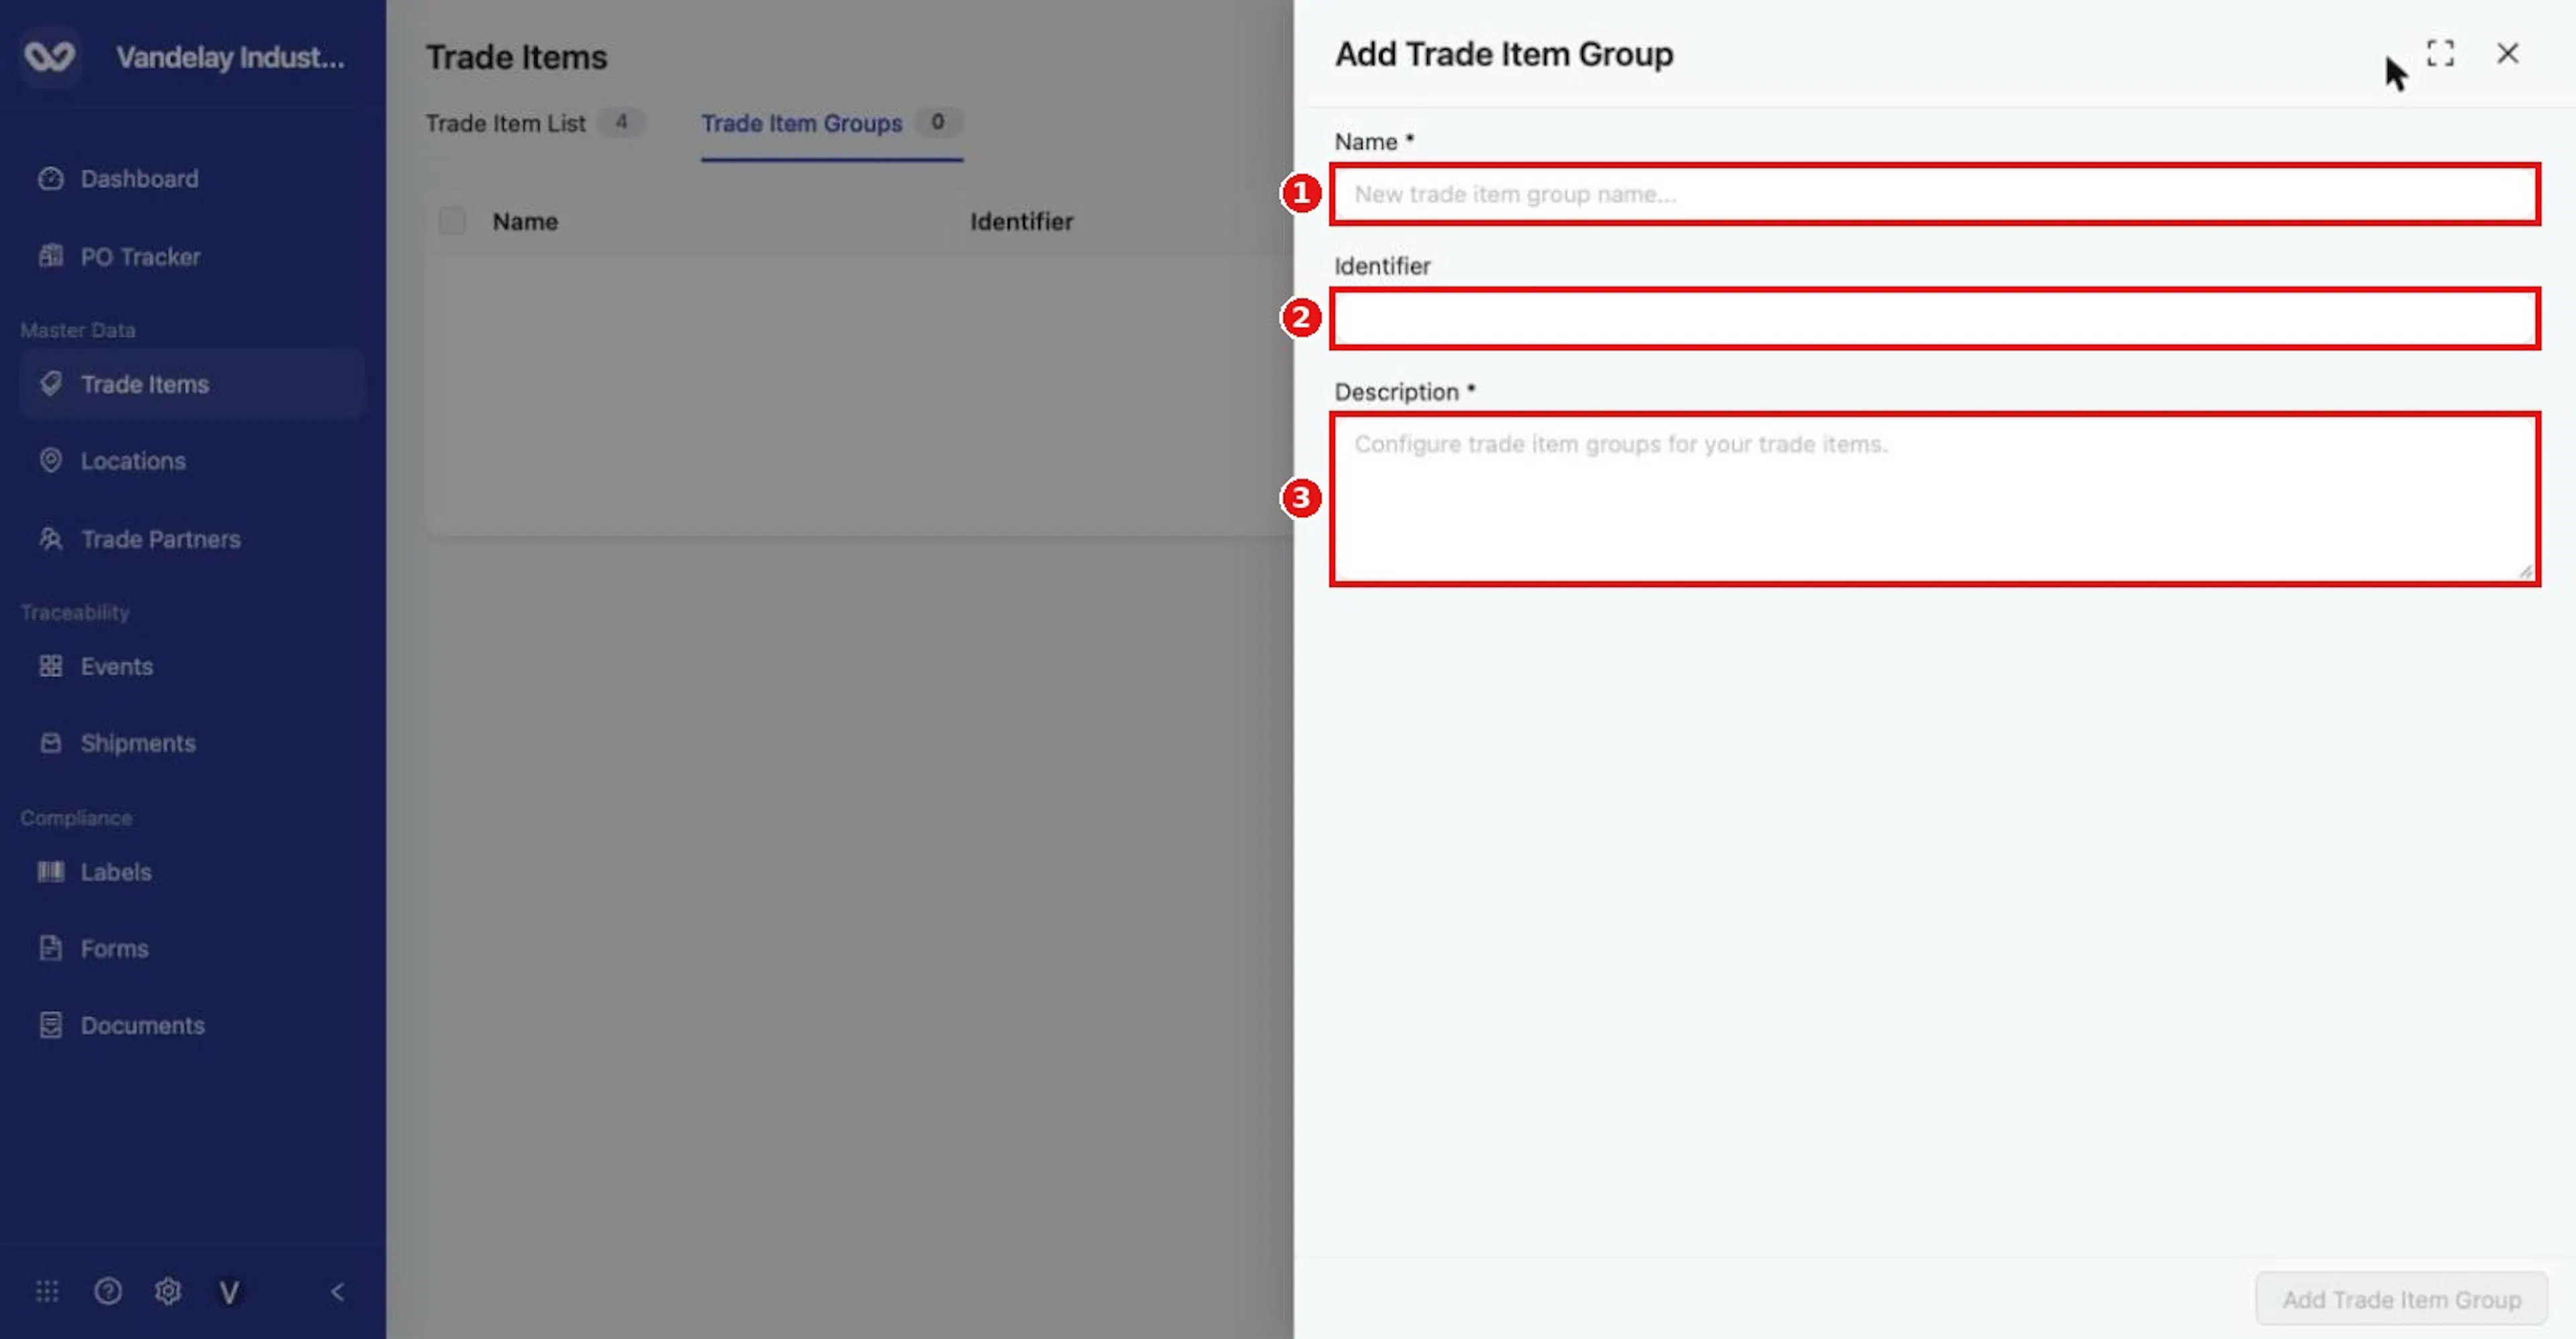Open the Dashboard icon in the sidebar
Viewport: 2576px width, 1339px height.
(x=51, y=179)
